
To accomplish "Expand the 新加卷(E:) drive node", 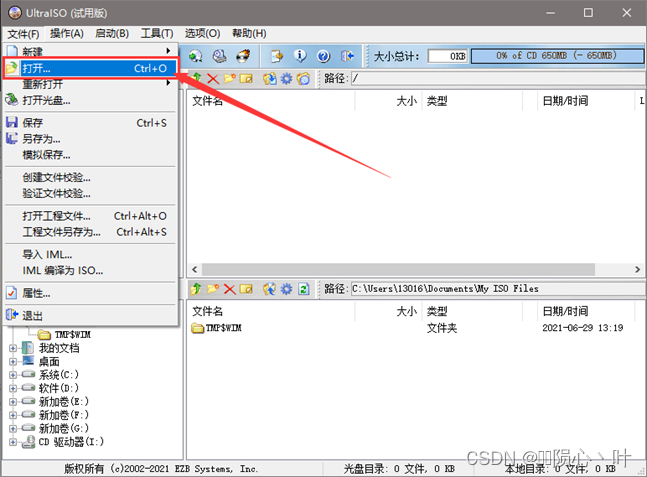I will [x=13, y=401].
